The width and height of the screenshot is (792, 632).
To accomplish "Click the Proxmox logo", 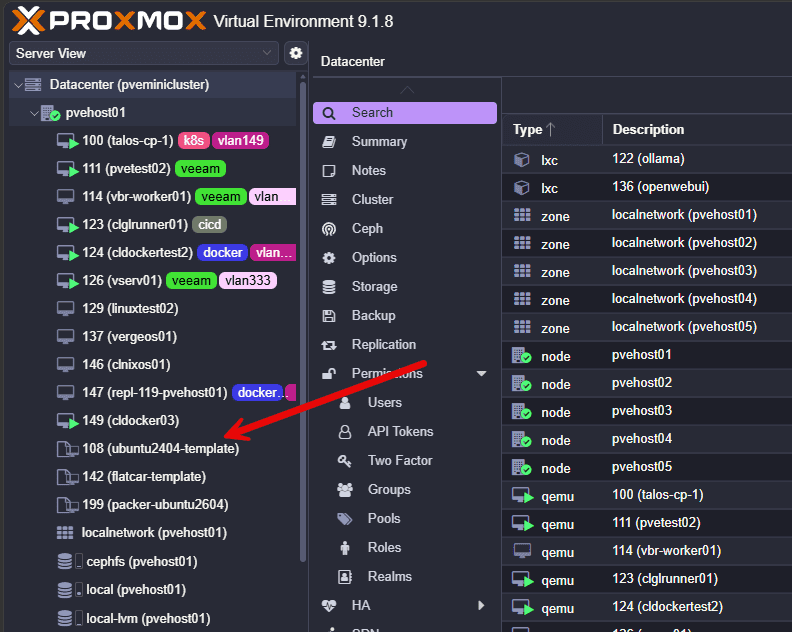I will [109, 21].
